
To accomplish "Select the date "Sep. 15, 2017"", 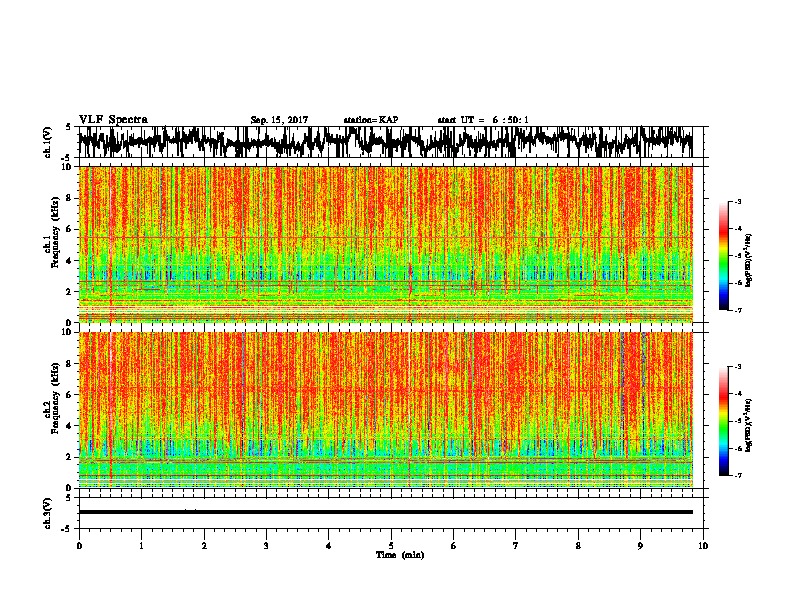I will click(x=279, y=120).
